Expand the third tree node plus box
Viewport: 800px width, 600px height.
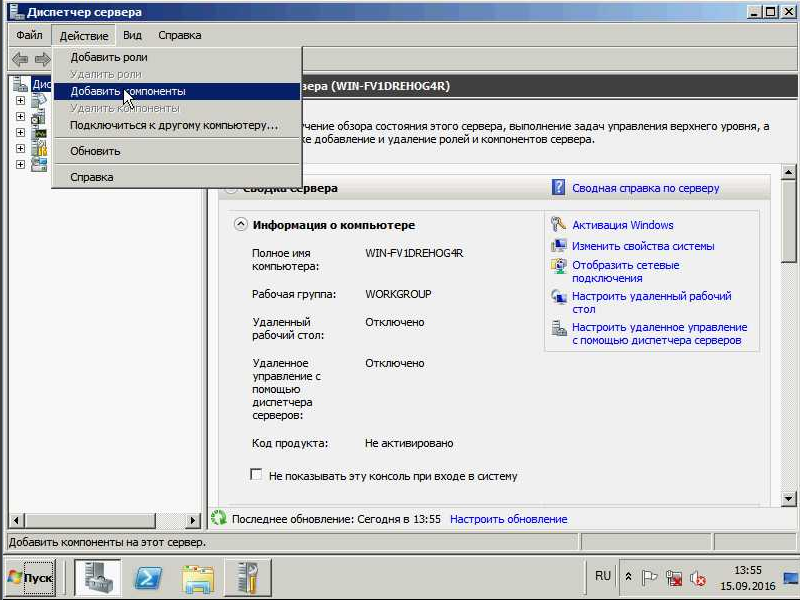click(20, 132)
